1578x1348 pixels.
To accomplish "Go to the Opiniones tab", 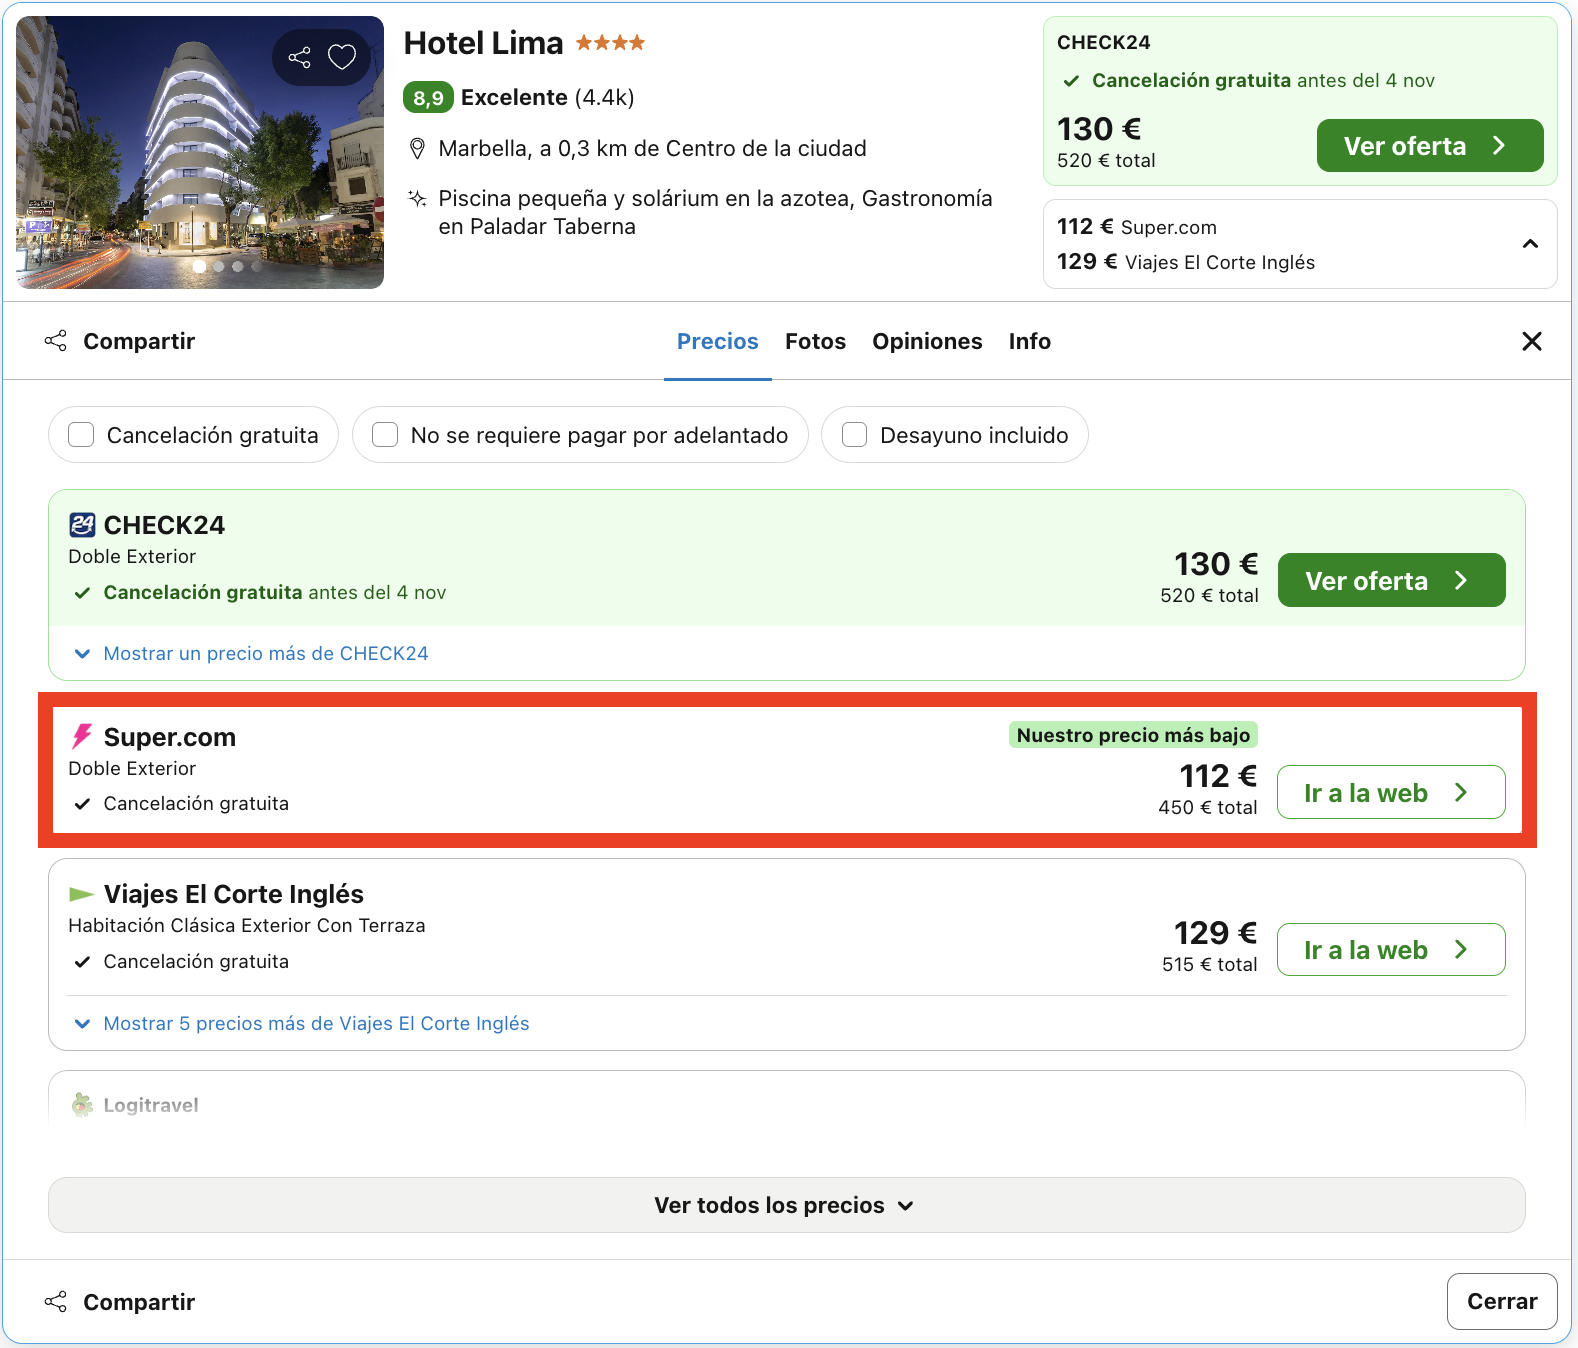I will tap(927, 341).
